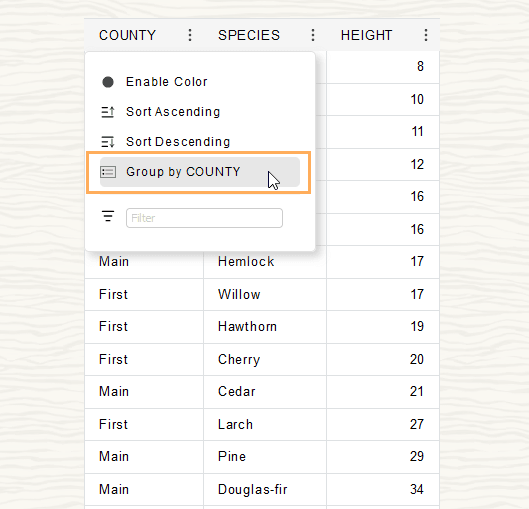
Task: Choose Group by COUNTY
Action: pos(200,172)
